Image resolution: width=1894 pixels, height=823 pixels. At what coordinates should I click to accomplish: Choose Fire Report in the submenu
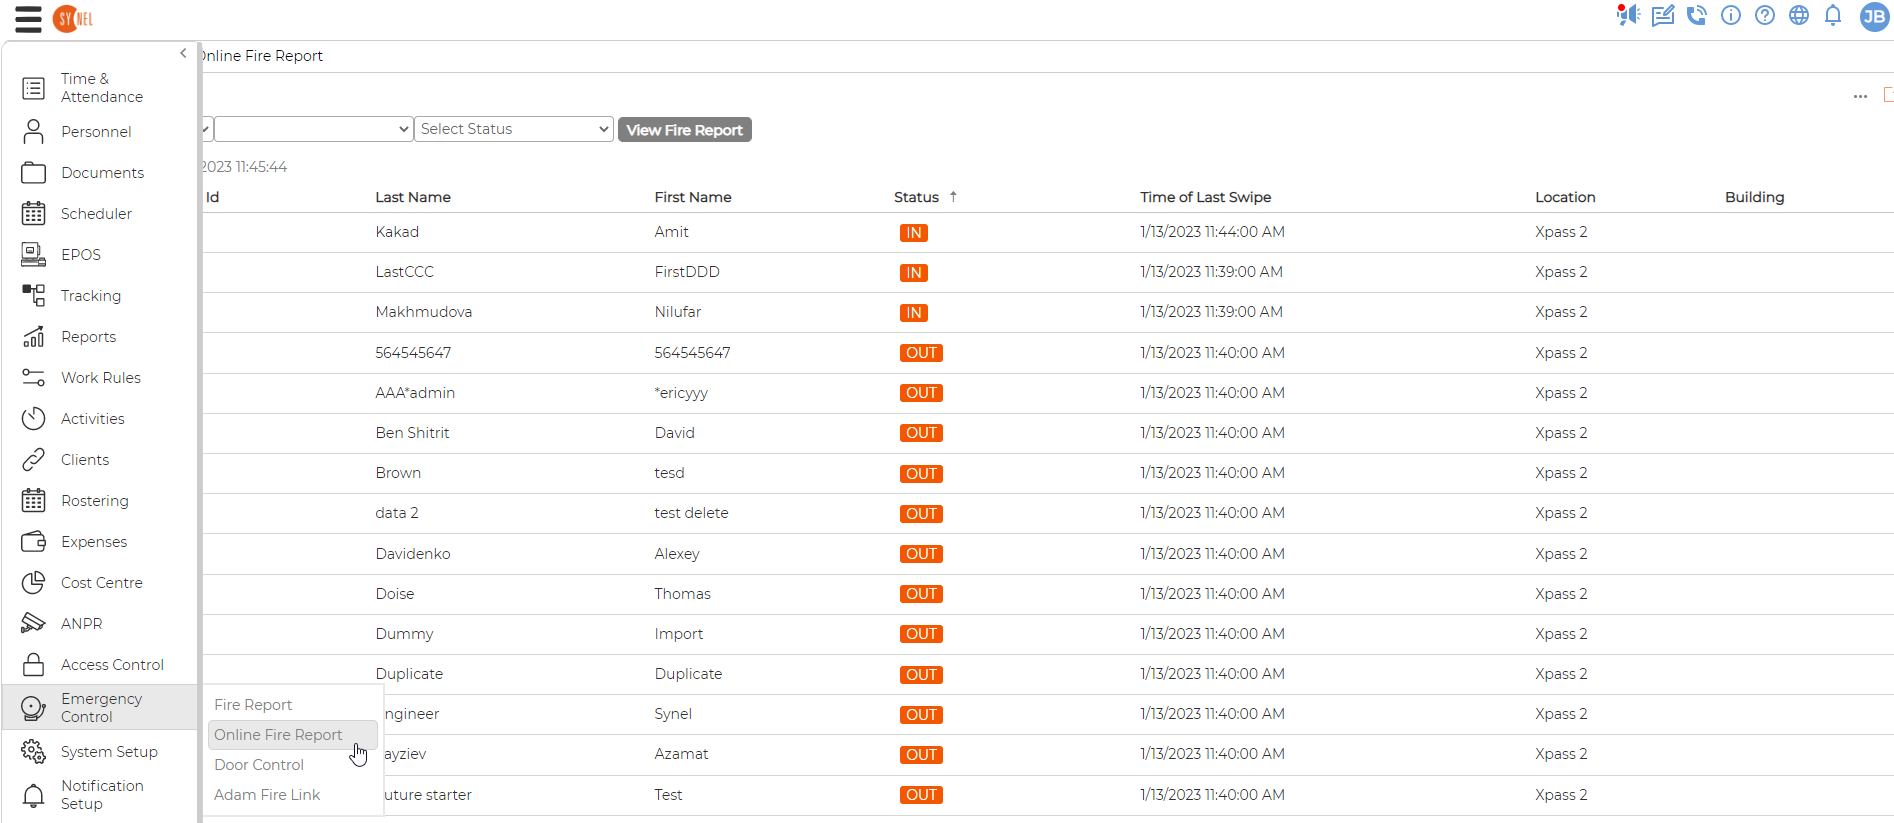click(x=253, y=705)
